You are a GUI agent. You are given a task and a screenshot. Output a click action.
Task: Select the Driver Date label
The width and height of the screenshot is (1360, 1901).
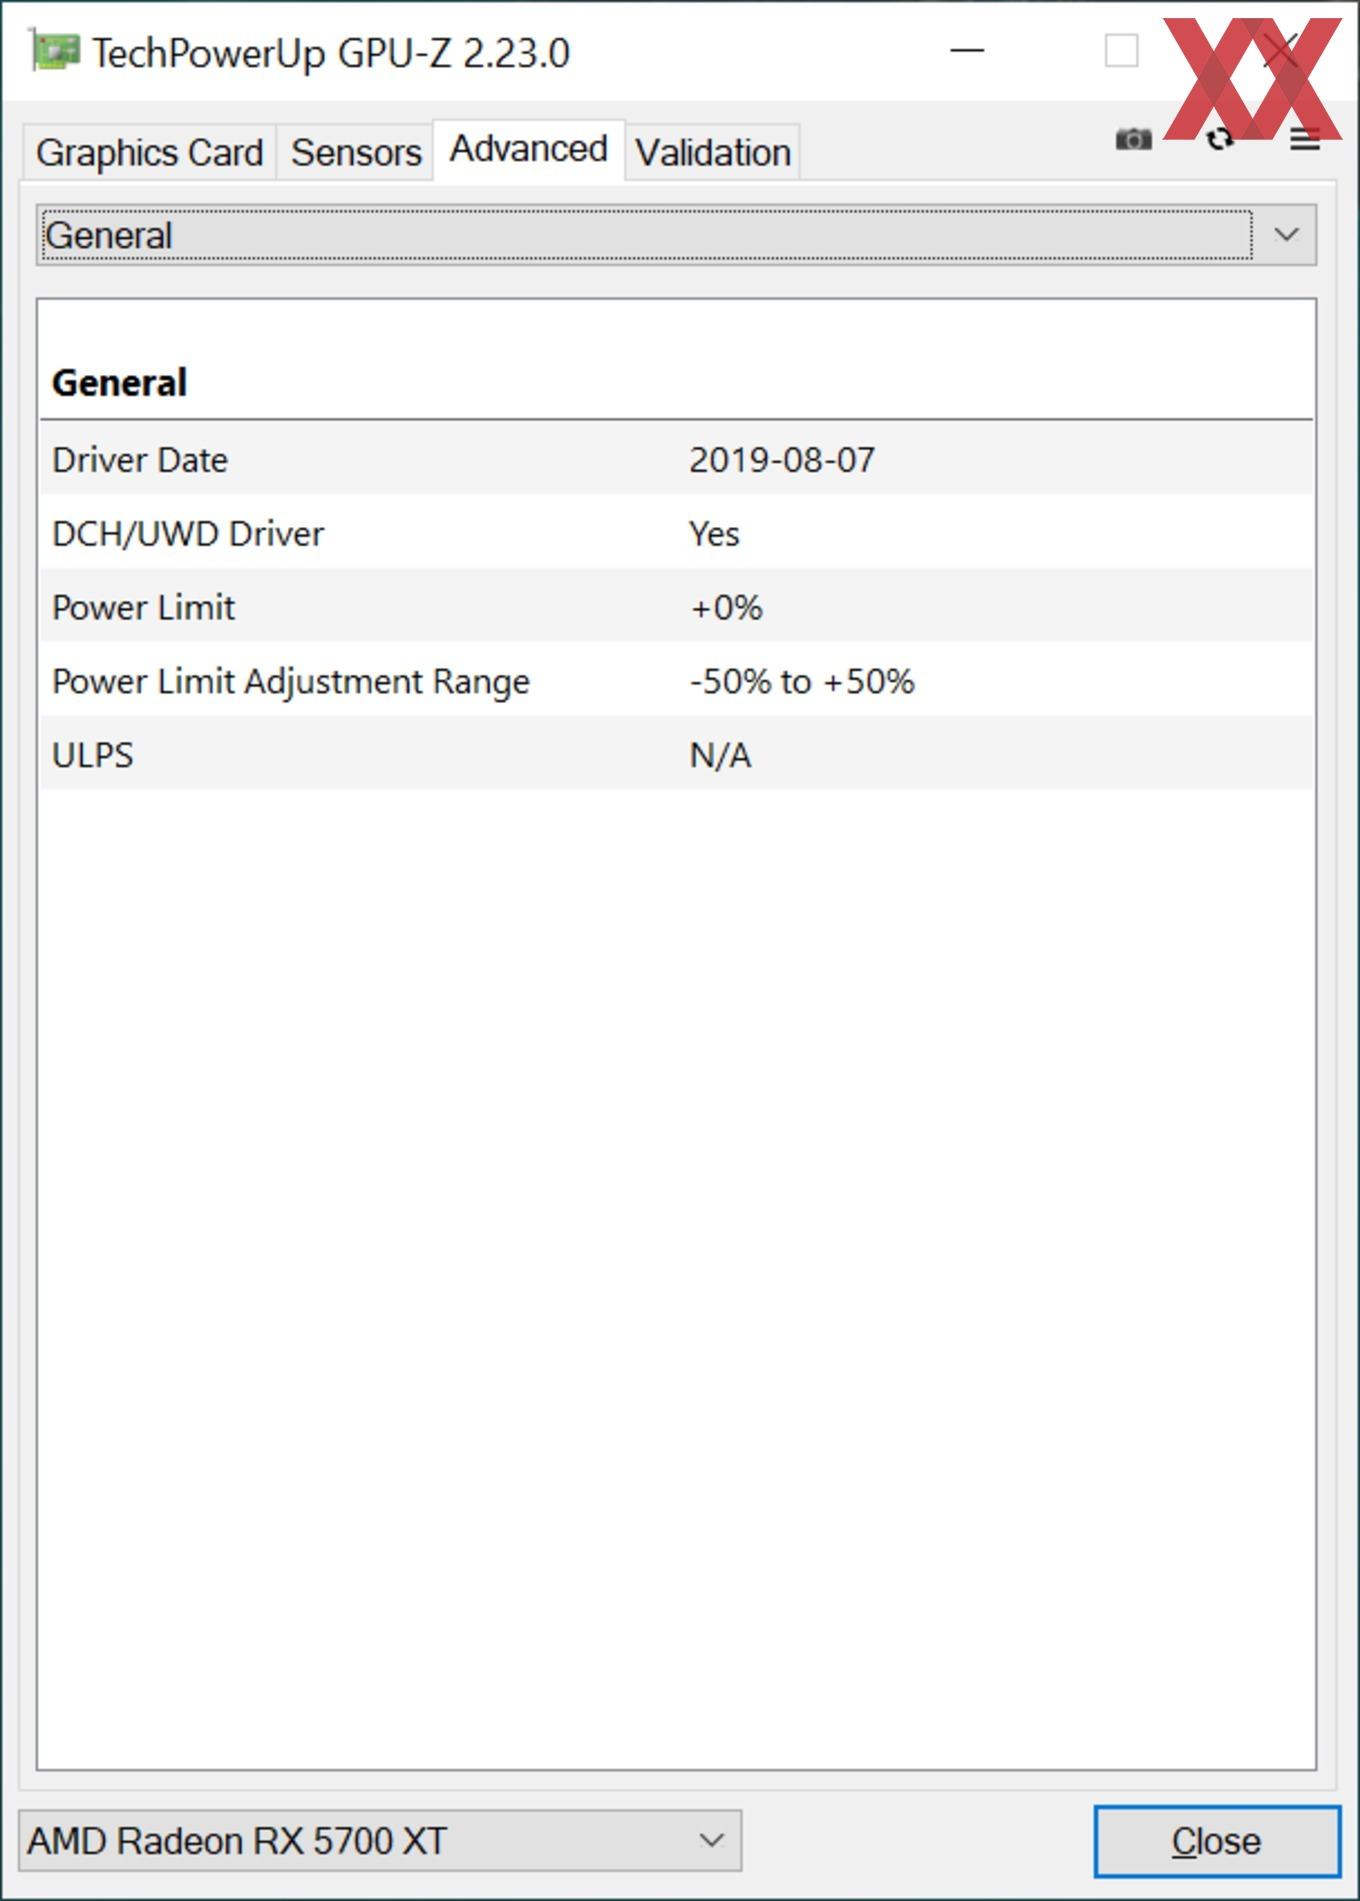[x=140, y=460]
